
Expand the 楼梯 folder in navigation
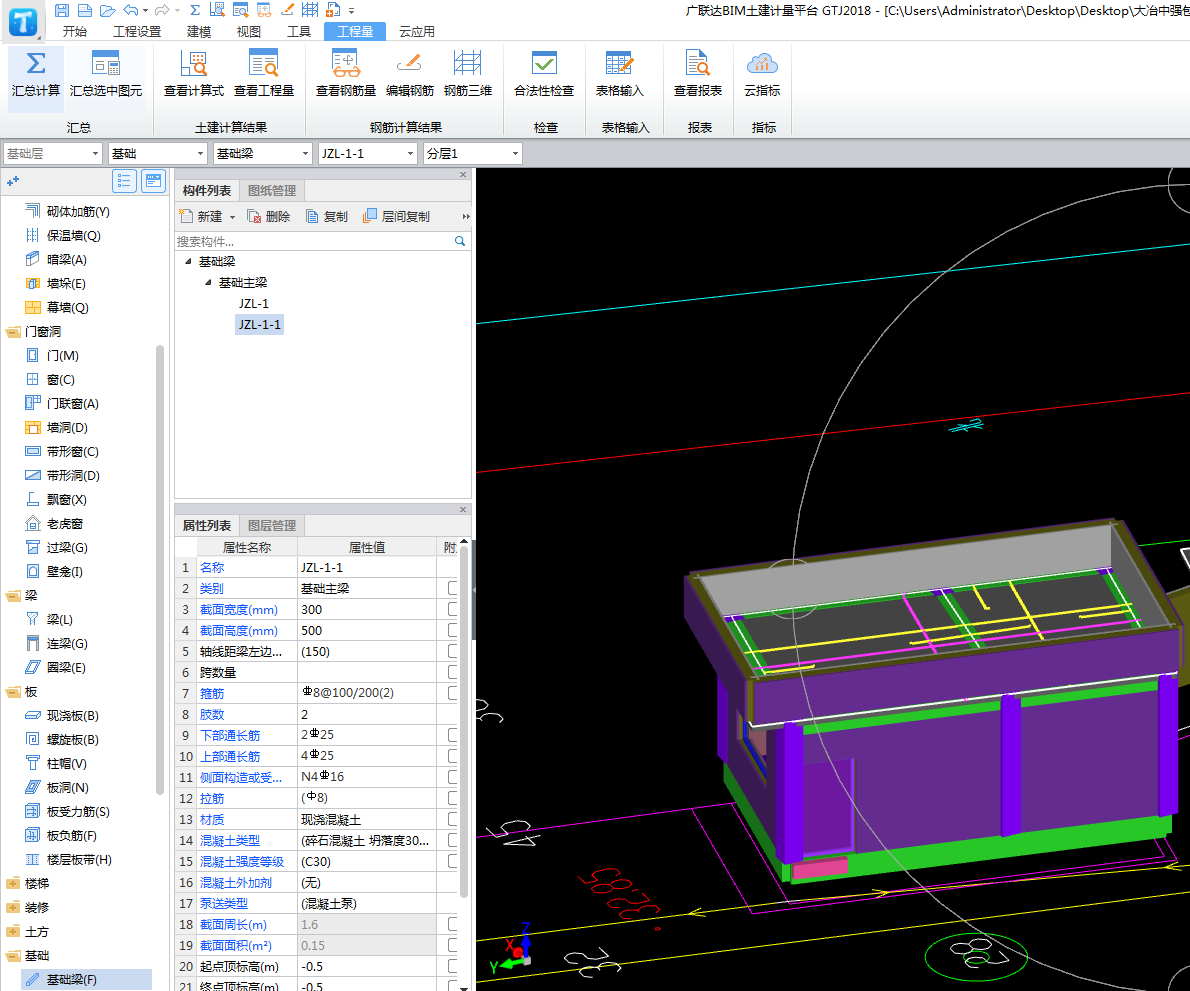click(13, 884)
